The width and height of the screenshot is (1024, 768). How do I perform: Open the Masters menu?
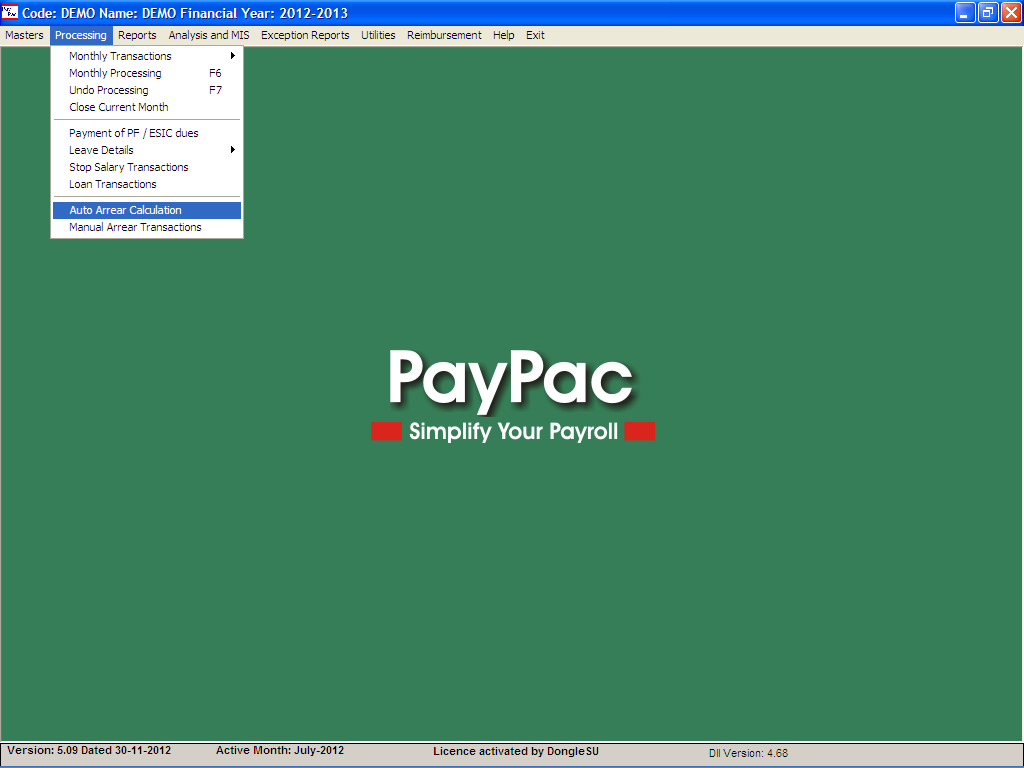(x=24, y=35)
